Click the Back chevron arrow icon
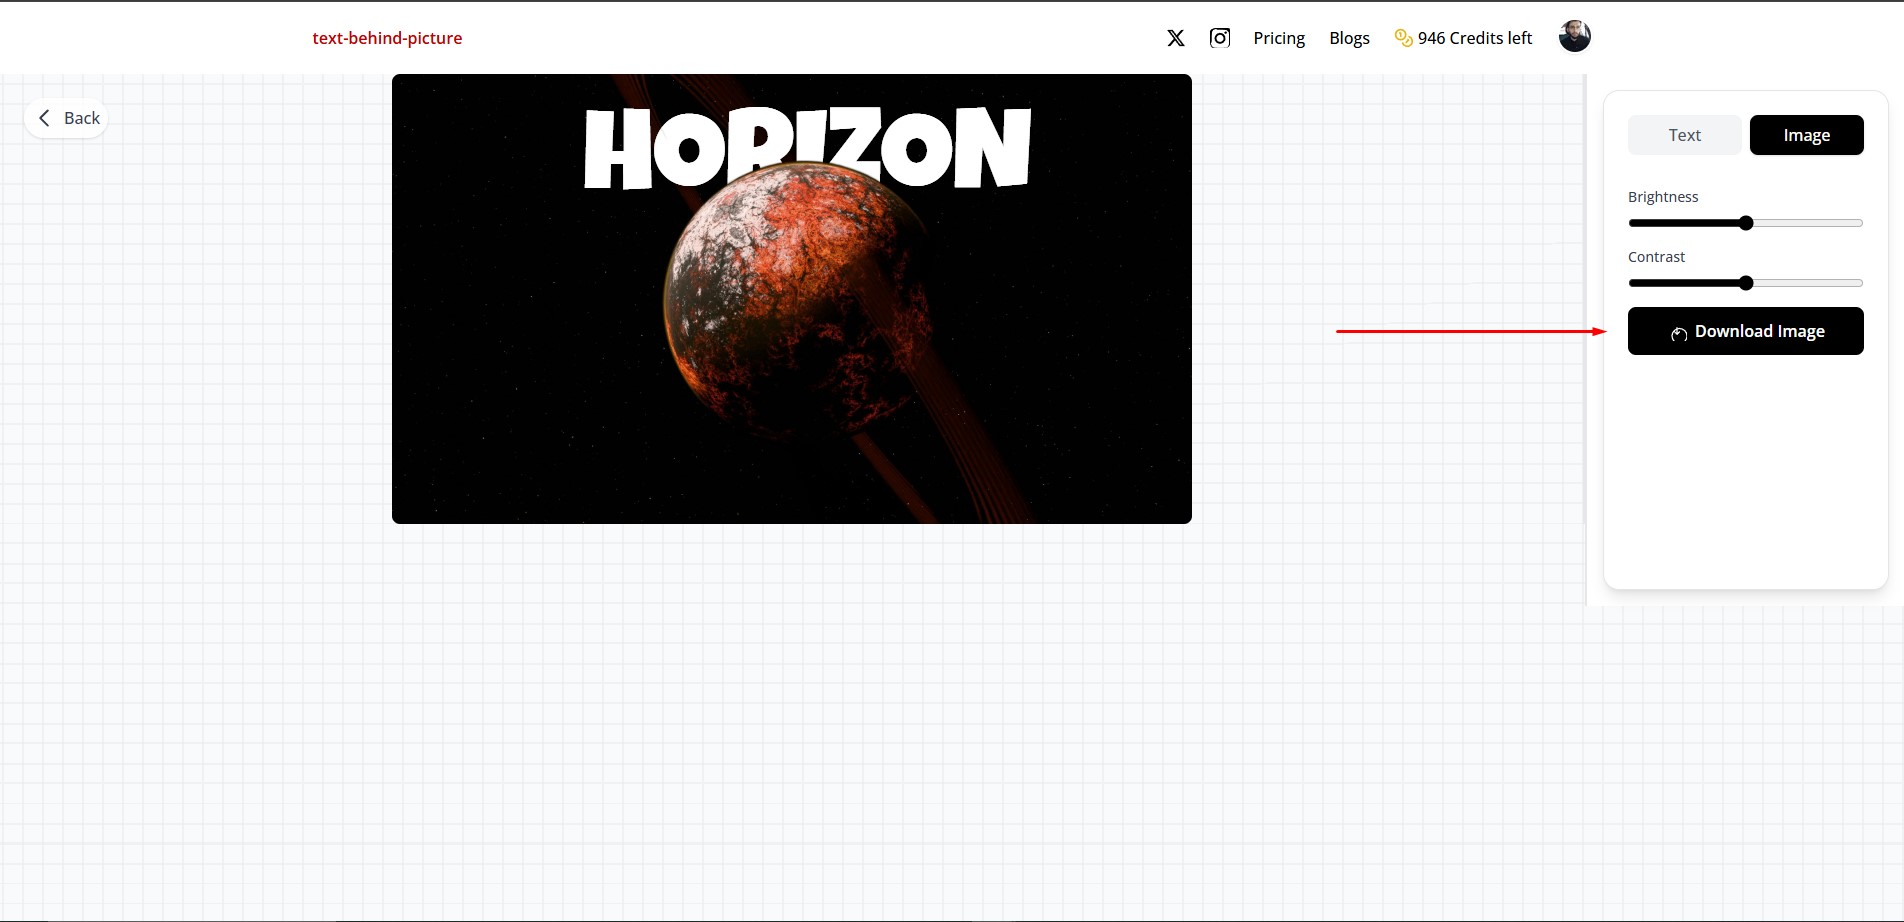The width and height of the screenshot is (1904, 922). [x=44, y=118]
